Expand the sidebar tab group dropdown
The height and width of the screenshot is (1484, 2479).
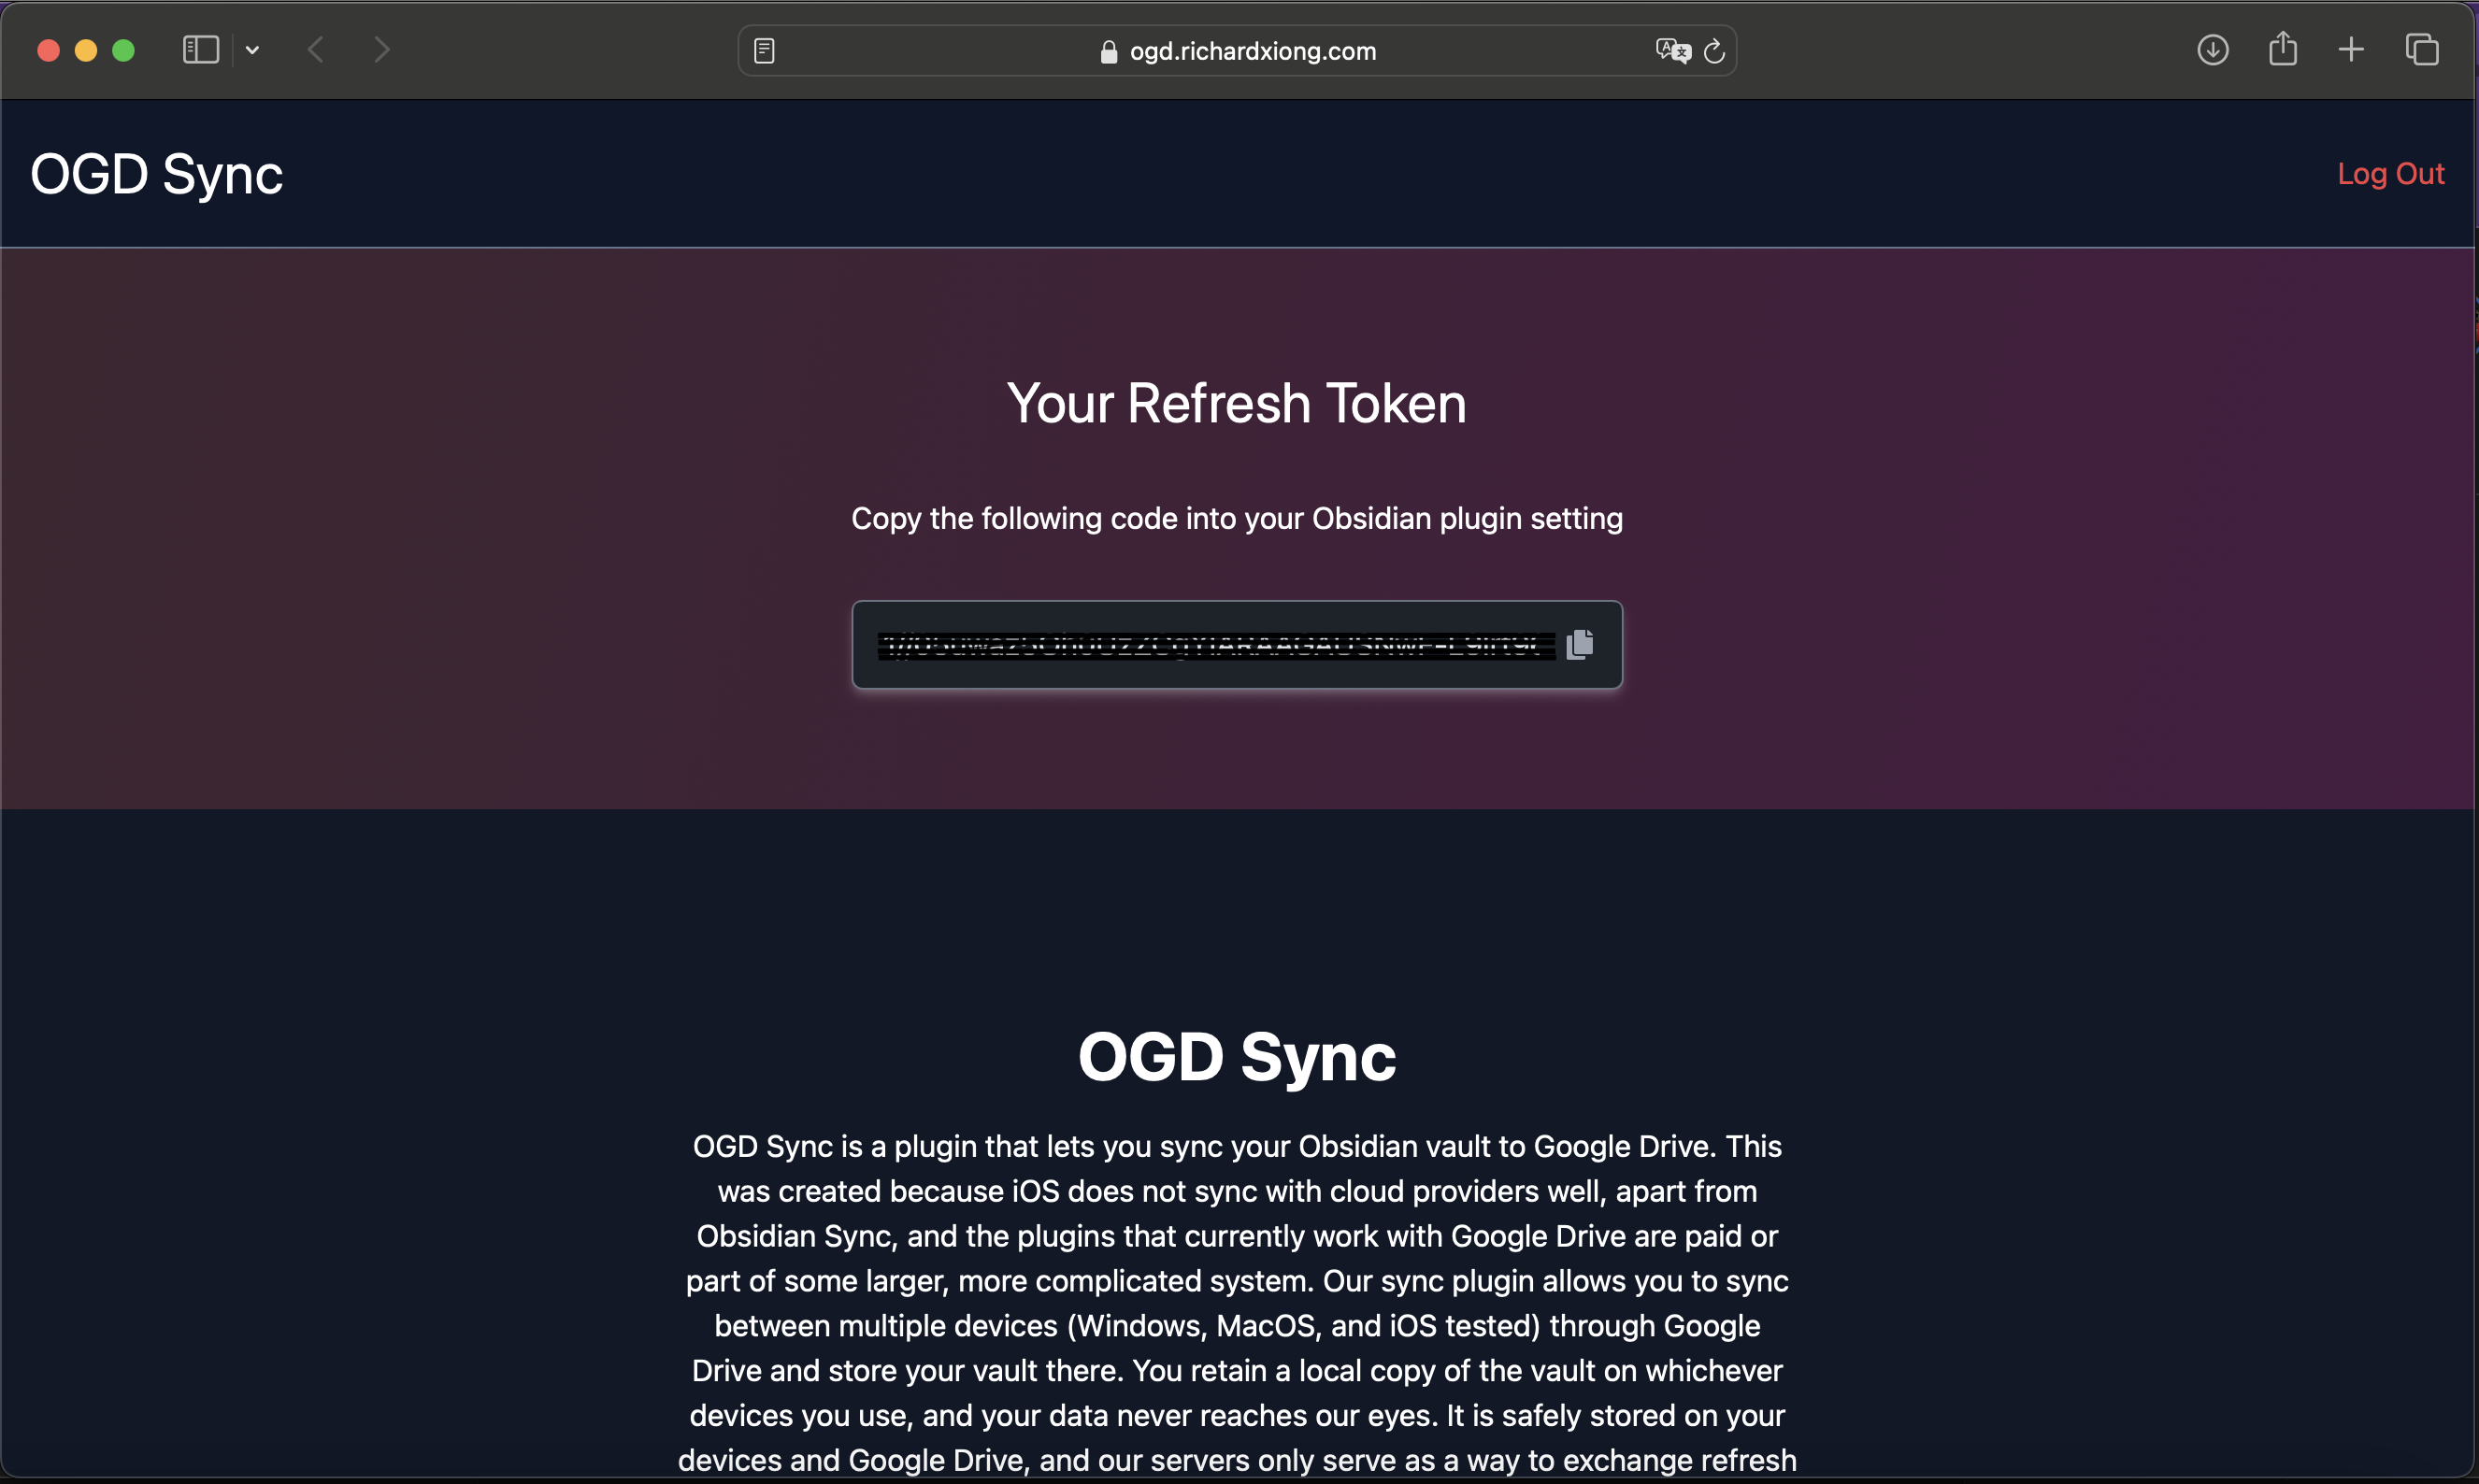(x=252, y=50)
